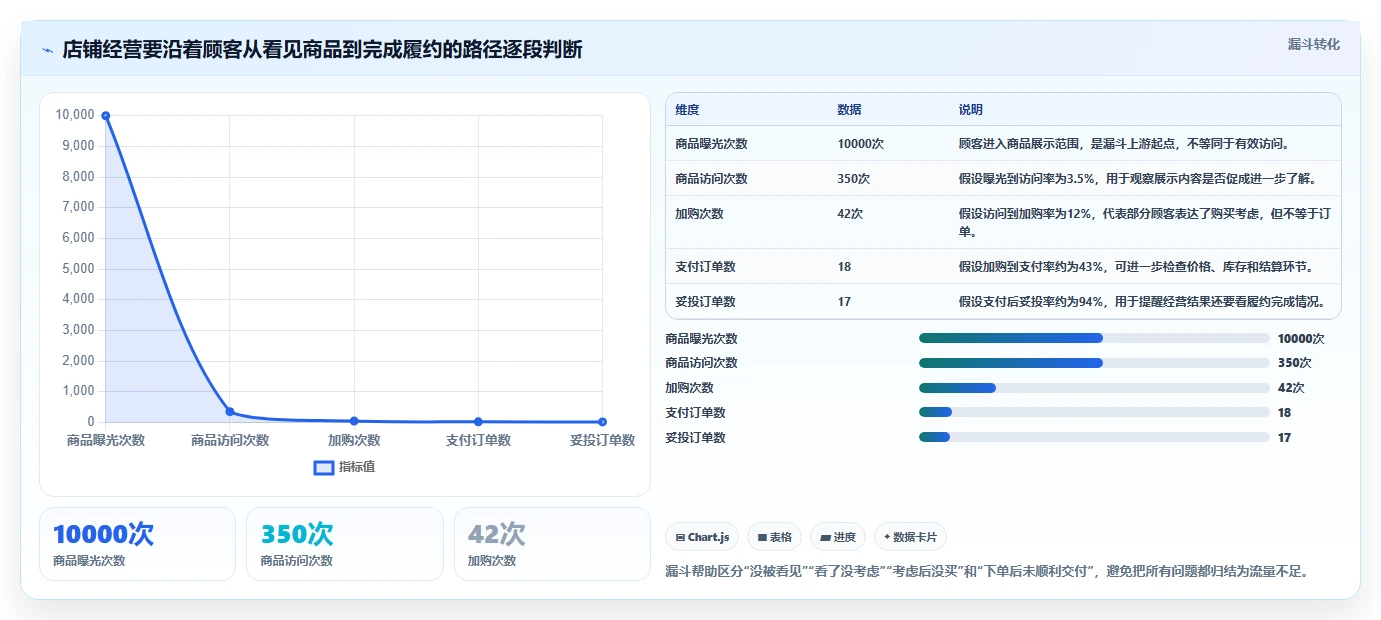Click the footer note starting 漏斗帮助区分
Screen dimensions: 1381x620
tap(987, 572)
